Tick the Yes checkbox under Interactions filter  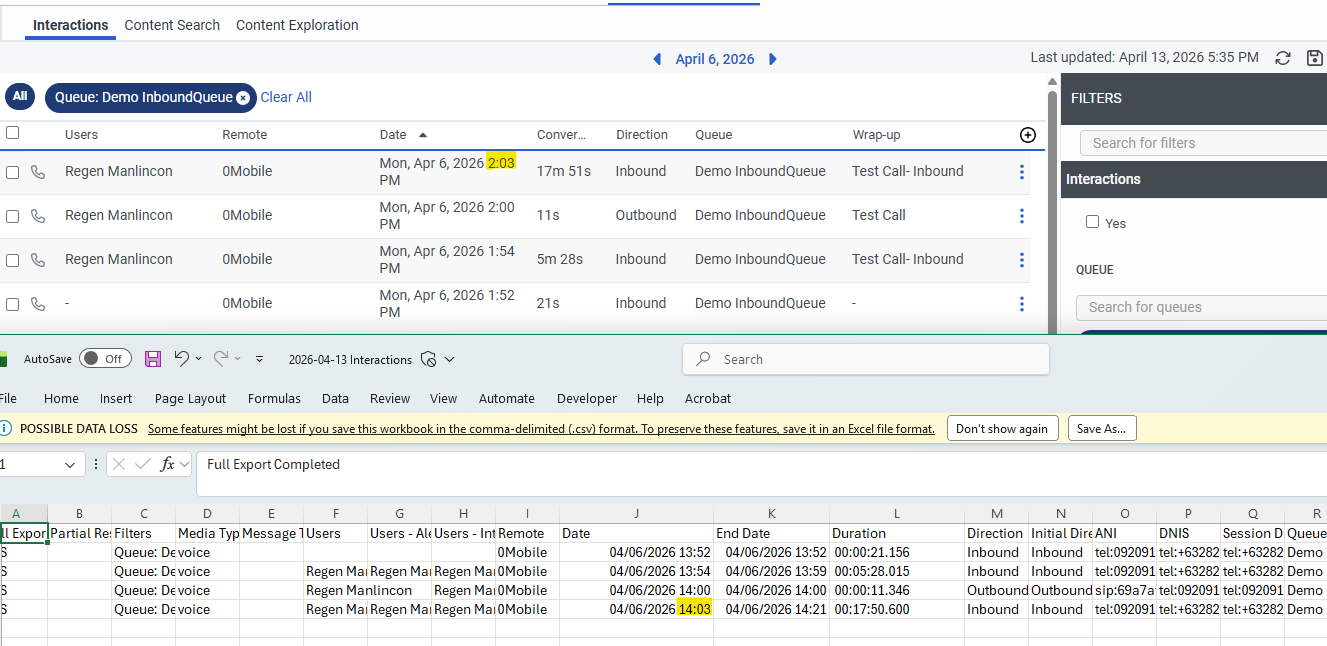point(1092,222)
